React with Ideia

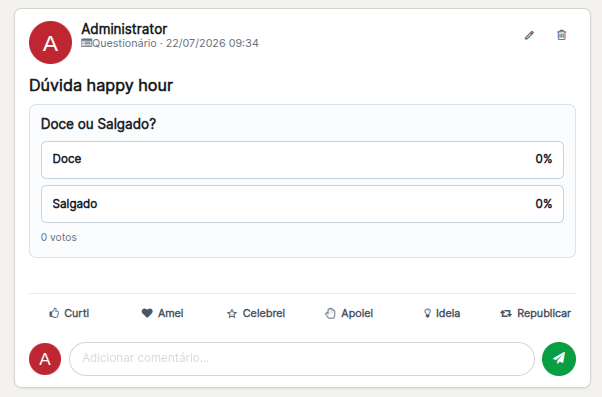click(442, 313)
